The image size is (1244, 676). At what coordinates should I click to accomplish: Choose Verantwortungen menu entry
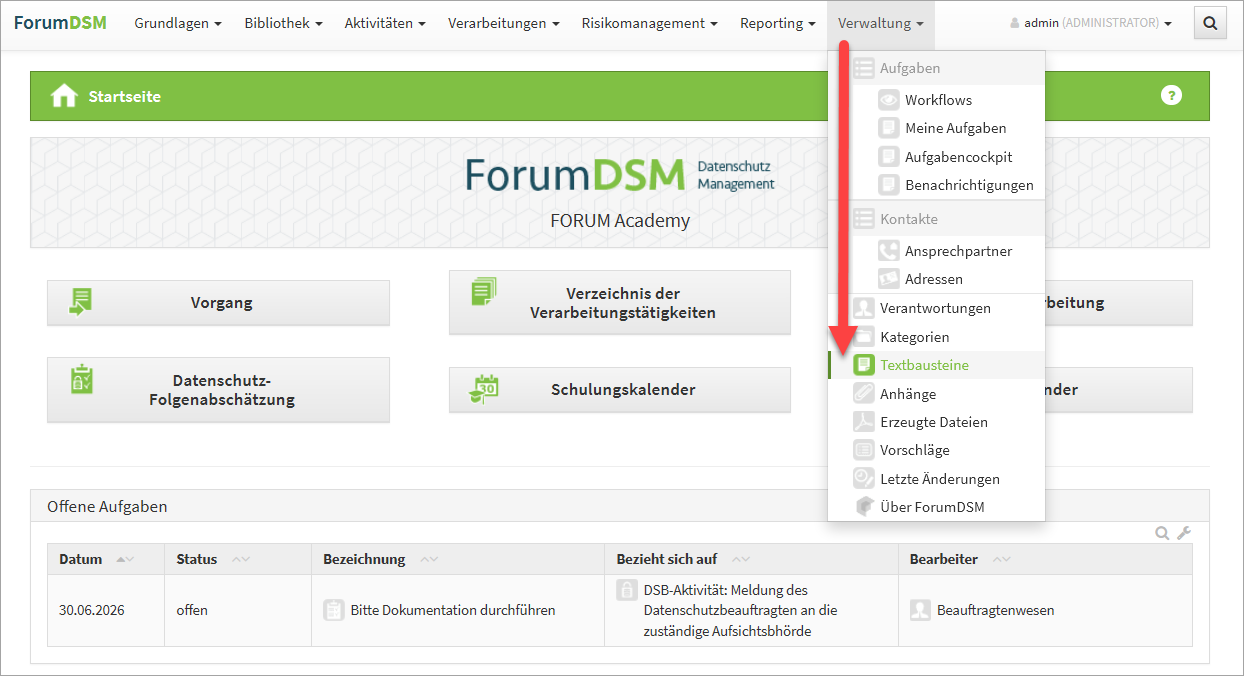coord(937,308)
